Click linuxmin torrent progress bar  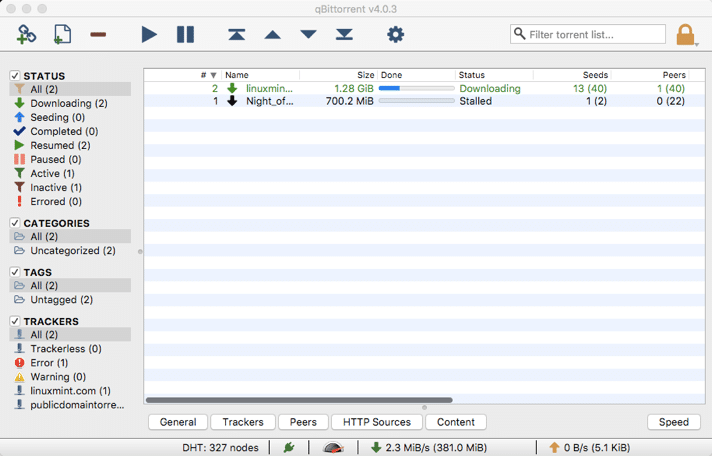(x=416, y=89)
